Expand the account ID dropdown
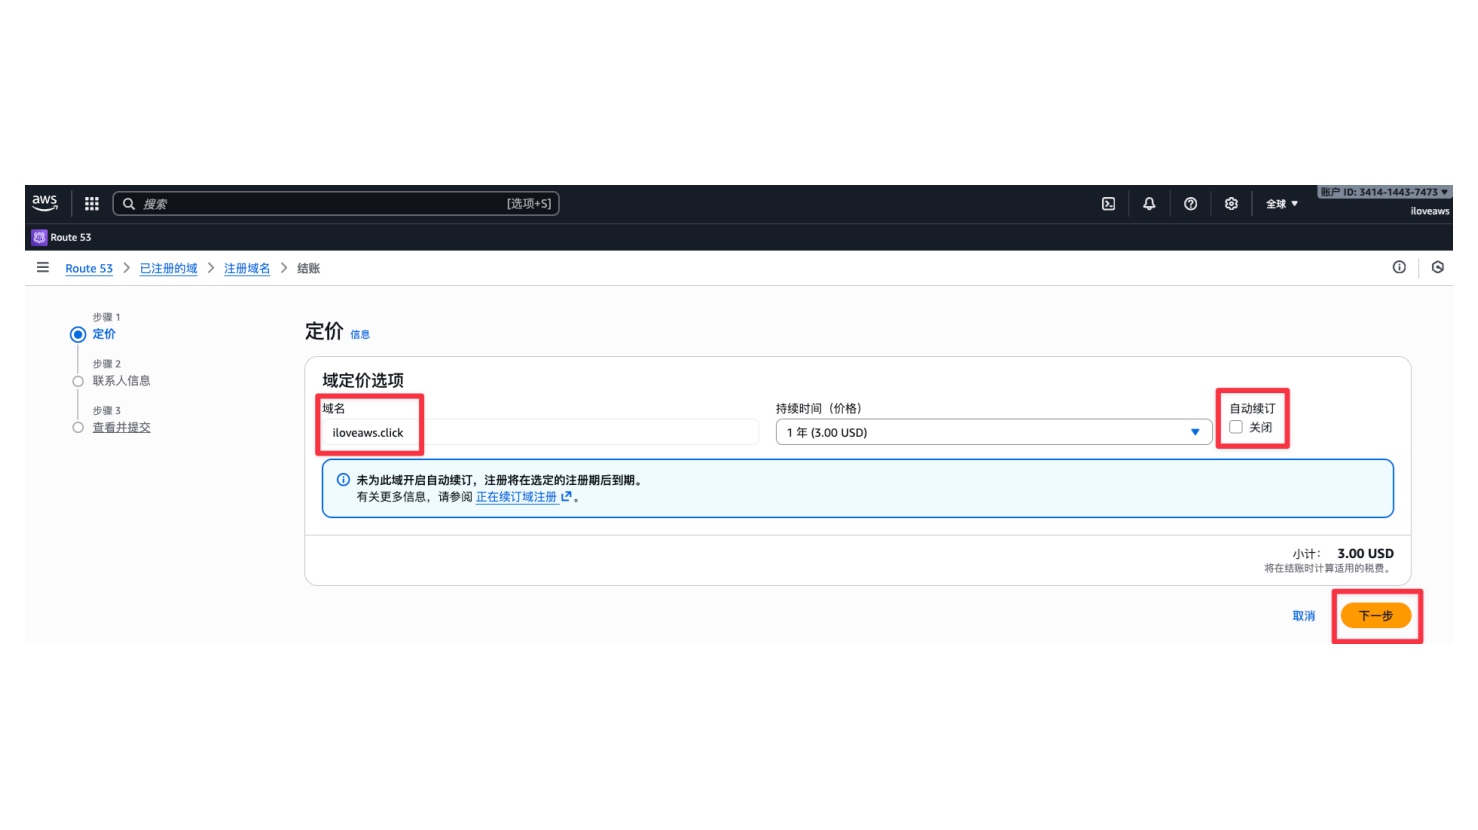Screen dimensions: 1478x830 (1383, 192)
